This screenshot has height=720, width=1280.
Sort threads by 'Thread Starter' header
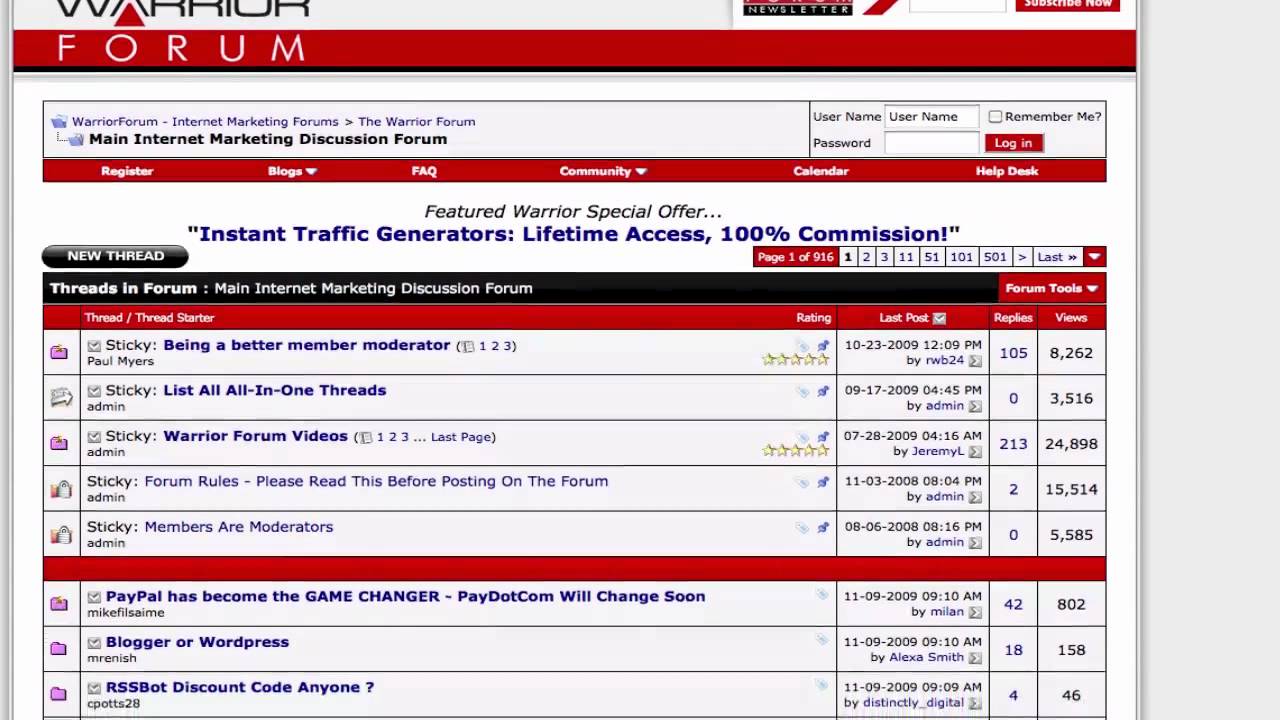pyautogui.click(x=175, y=318)
